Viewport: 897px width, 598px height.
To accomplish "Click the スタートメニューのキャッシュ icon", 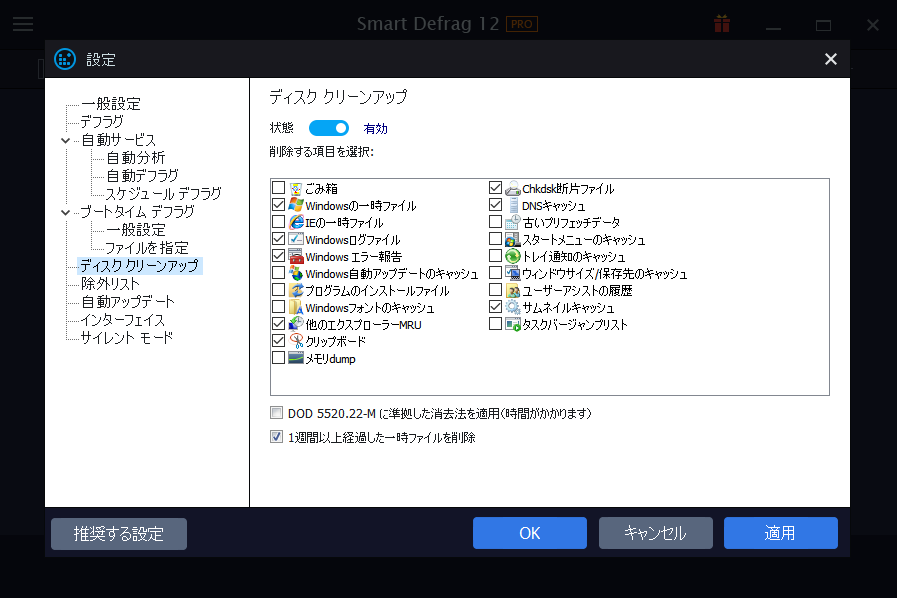I will click(513, 239).
